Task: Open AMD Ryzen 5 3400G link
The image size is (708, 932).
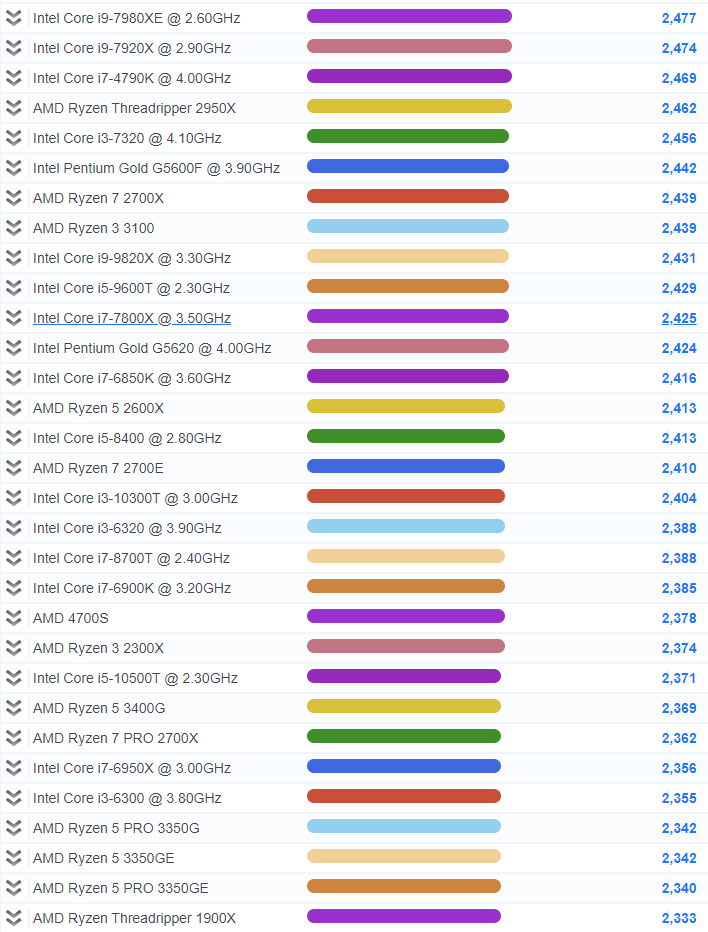Action: click(x=99, y=709)
